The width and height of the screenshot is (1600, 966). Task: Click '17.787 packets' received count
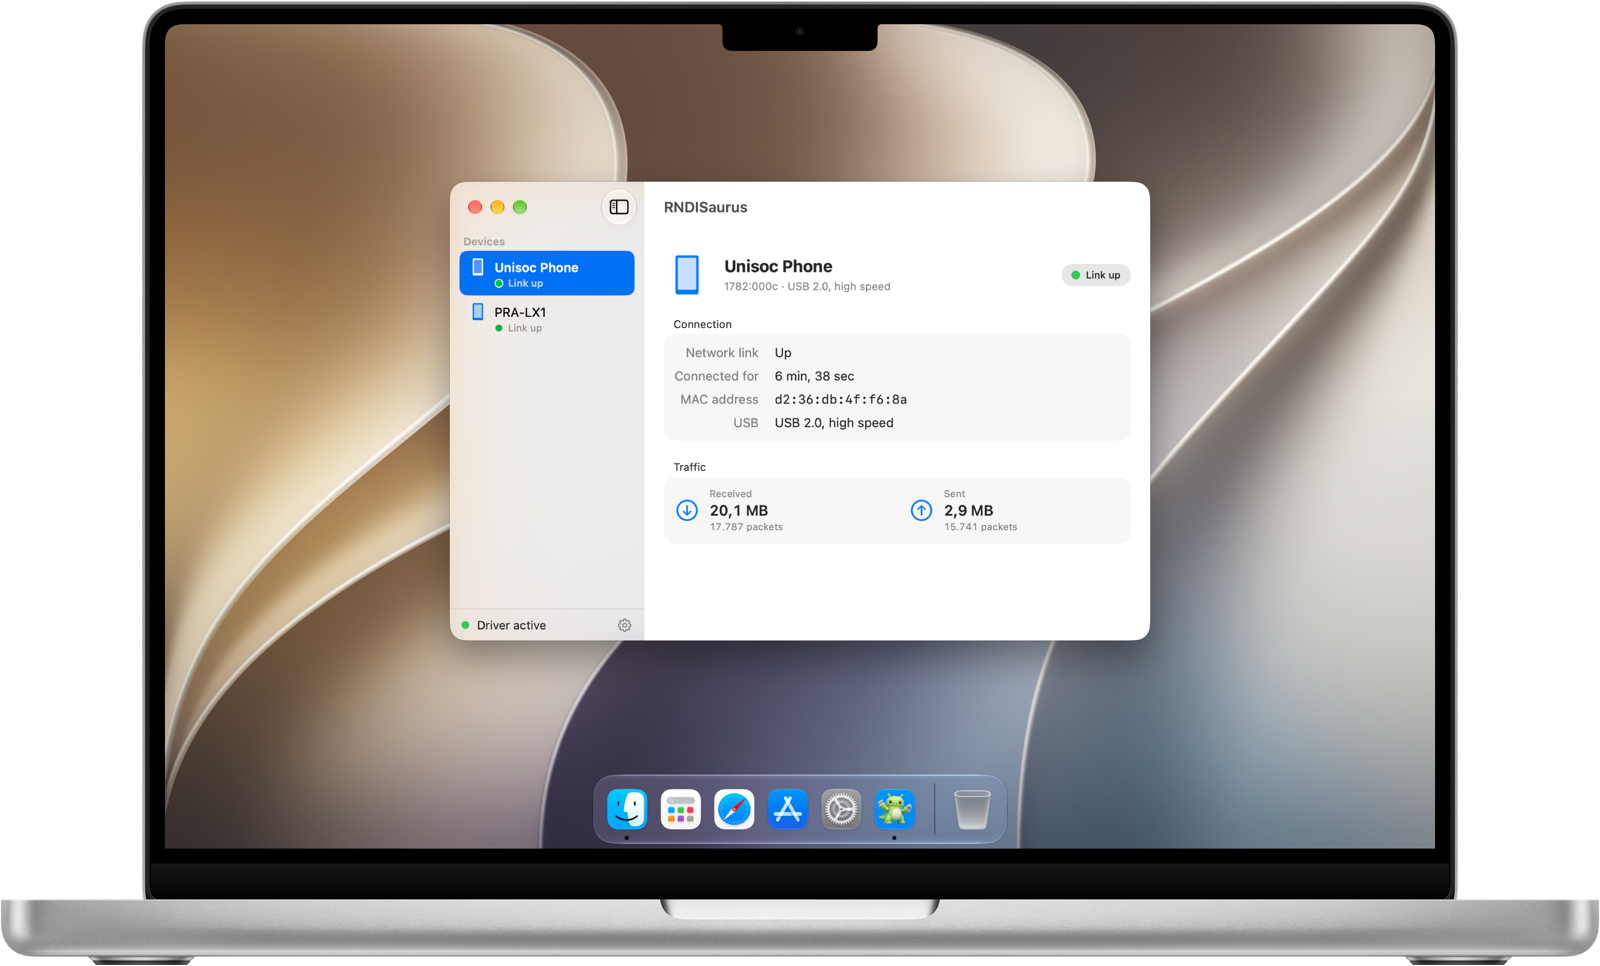(746, 527)
